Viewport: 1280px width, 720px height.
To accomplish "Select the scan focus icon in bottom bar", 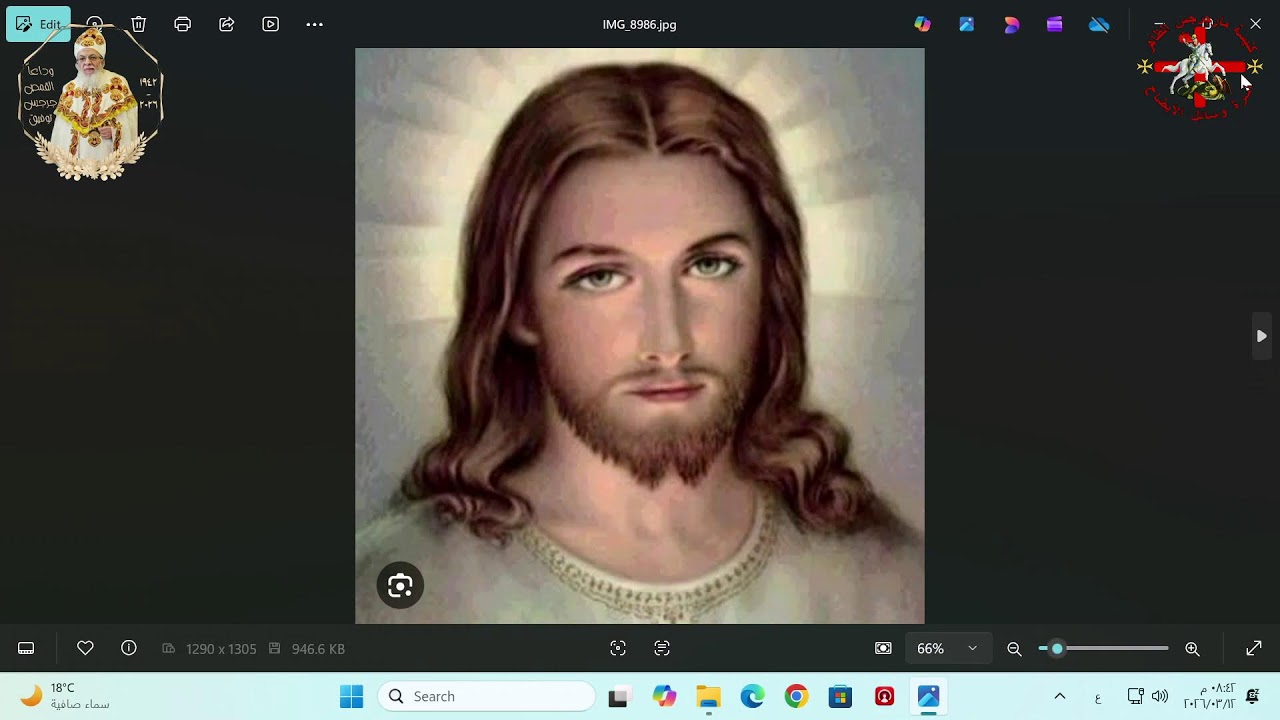I will [x=618, y=649].
